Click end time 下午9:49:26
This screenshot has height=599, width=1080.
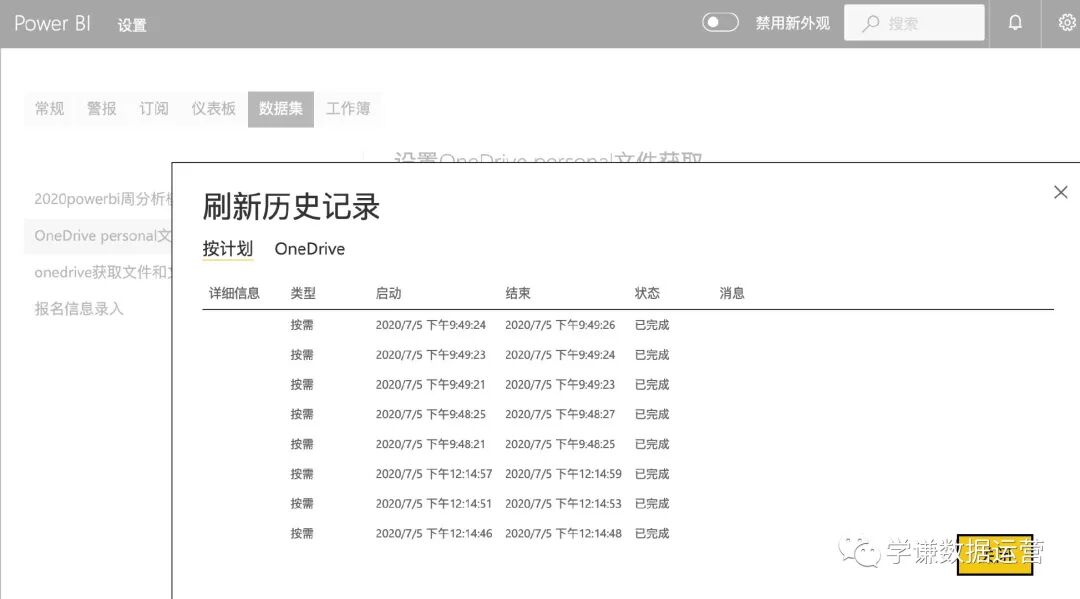tap(560, 325)
